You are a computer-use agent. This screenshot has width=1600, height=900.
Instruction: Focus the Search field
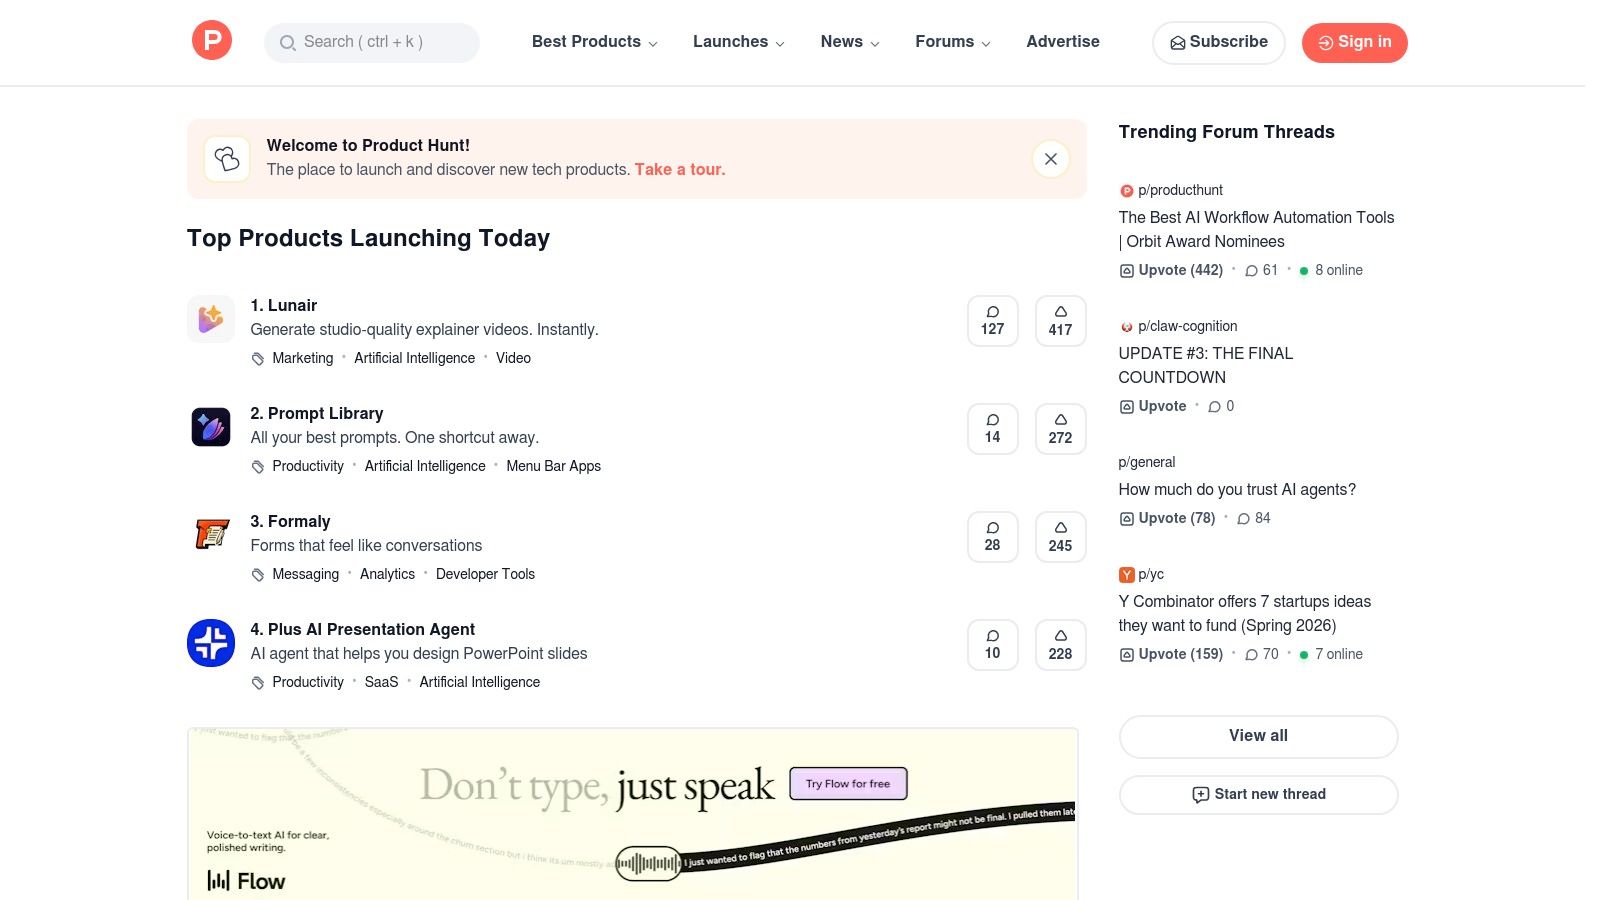point(372,42)
